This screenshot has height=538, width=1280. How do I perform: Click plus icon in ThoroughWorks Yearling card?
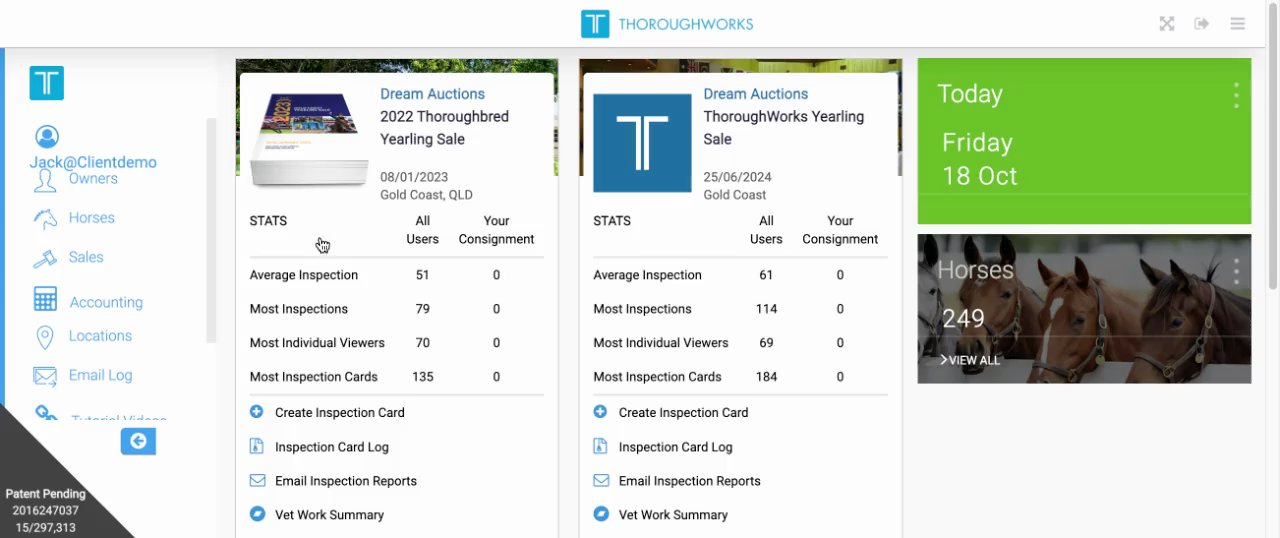click(601, 412)
